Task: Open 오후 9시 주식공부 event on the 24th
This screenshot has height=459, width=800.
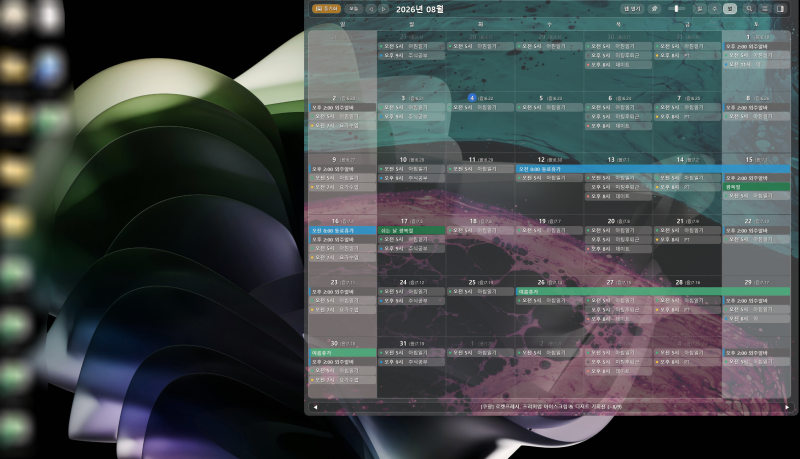Action: click(x=411, y=301)
